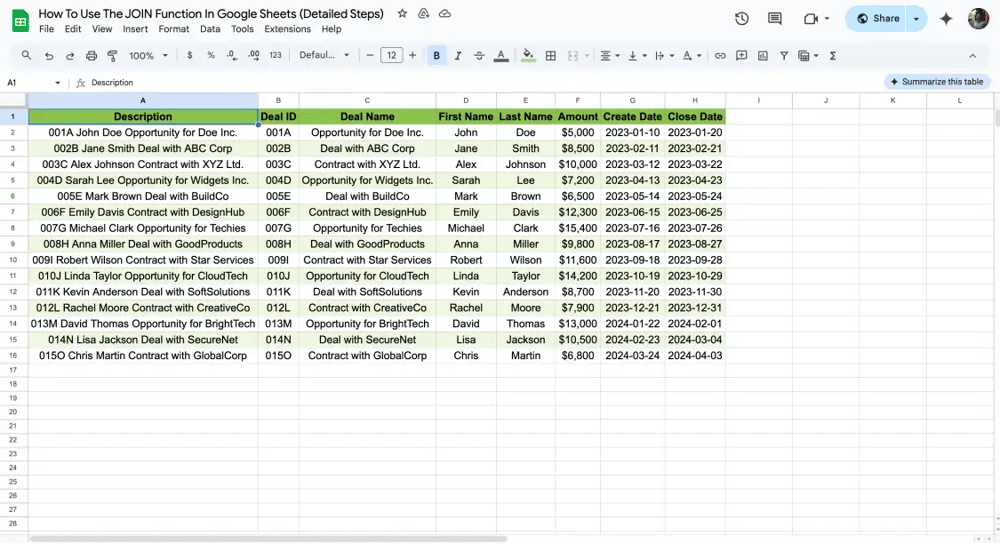The height and width of the screenshot is (544, 1000).
Task: Toggle bold formatting button
Action: [x=437, y=56]
